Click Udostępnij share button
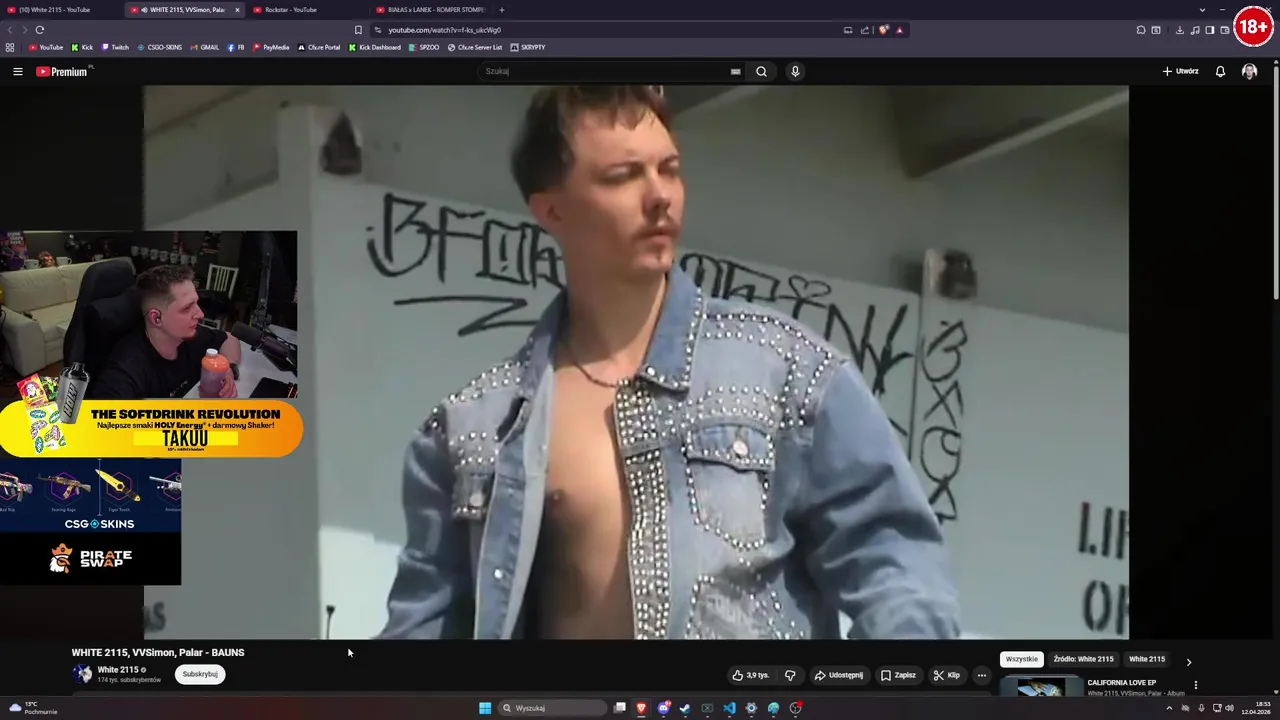This screenshot has width=1280, height=720. pos(838,675)
